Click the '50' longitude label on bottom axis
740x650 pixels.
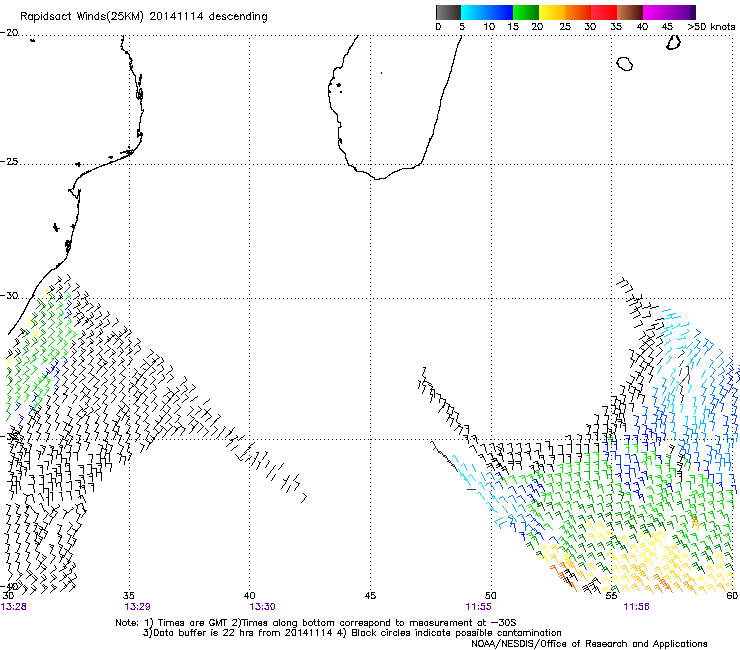click(491, 596)
